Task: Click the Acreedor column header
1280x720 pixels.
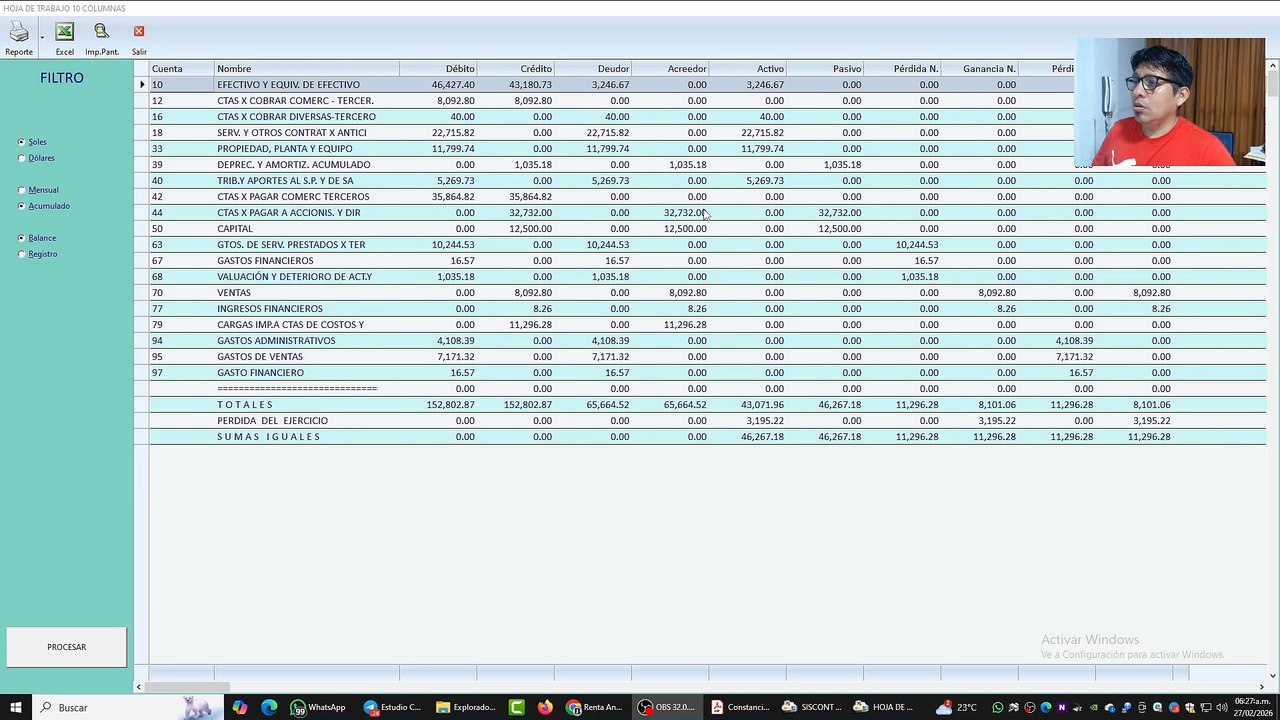Action: [x=670, y=69]
